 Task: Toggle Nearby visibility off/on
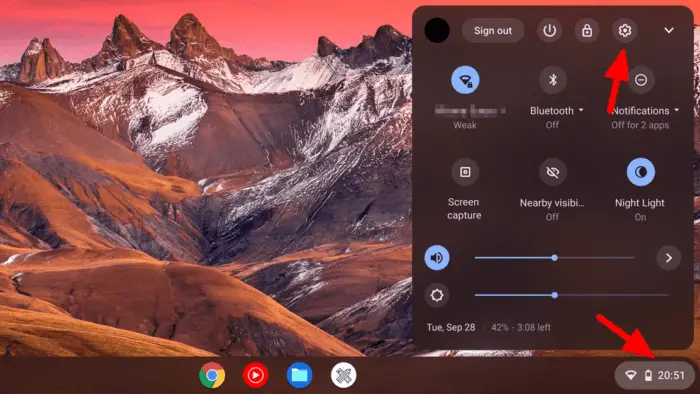point(553,172)
